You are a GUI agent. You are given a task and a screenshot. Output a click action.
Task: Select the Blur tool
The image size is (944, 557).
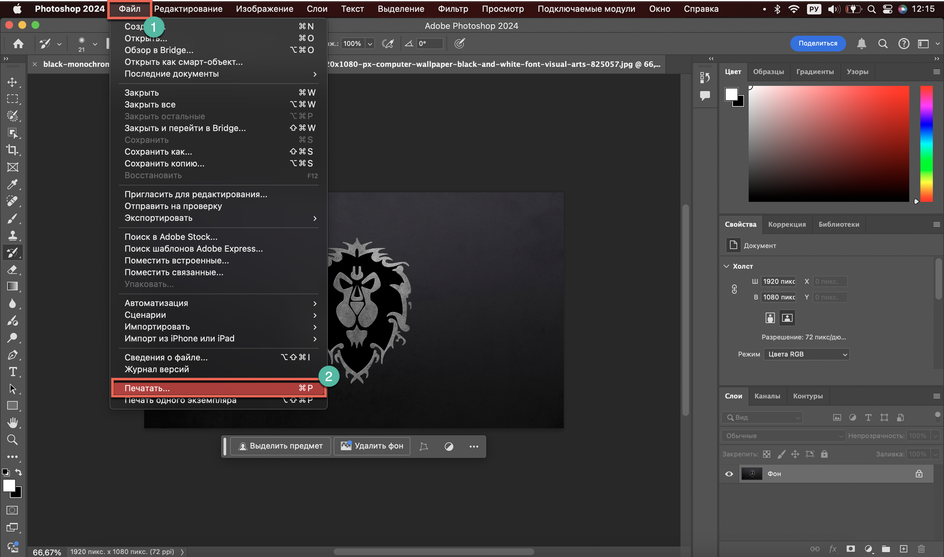pos(12,303)
